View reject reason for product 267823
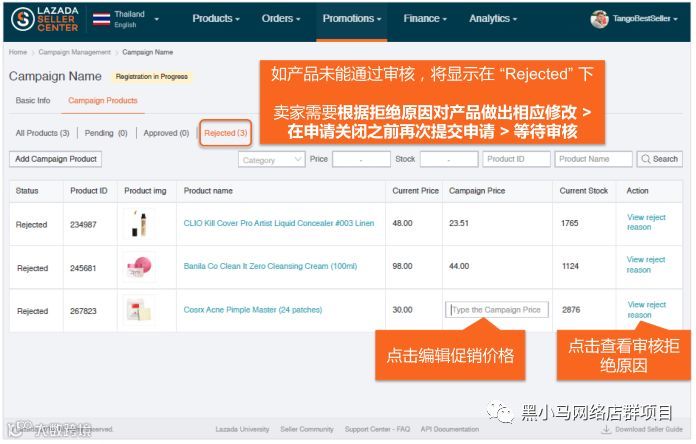 click(x=646, y=309)
